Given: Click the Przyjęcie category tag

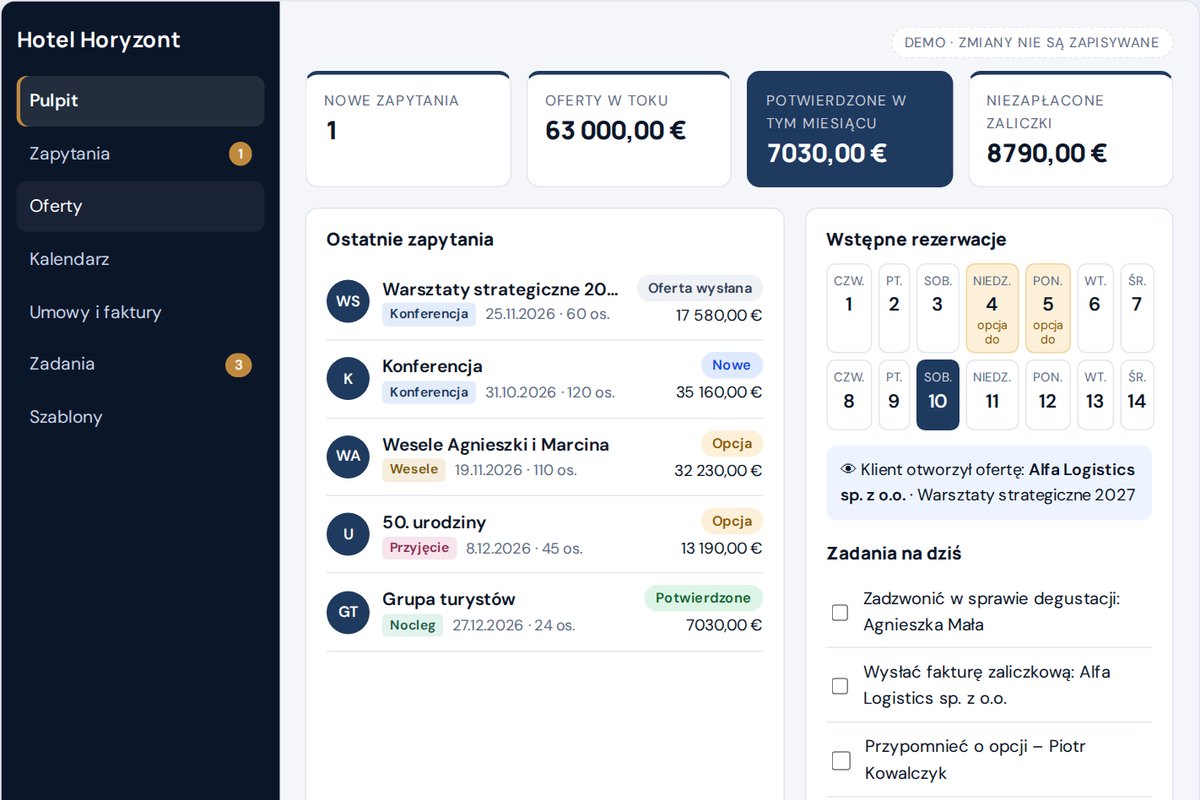Looking at the screenshot, I should pos(420,547).
